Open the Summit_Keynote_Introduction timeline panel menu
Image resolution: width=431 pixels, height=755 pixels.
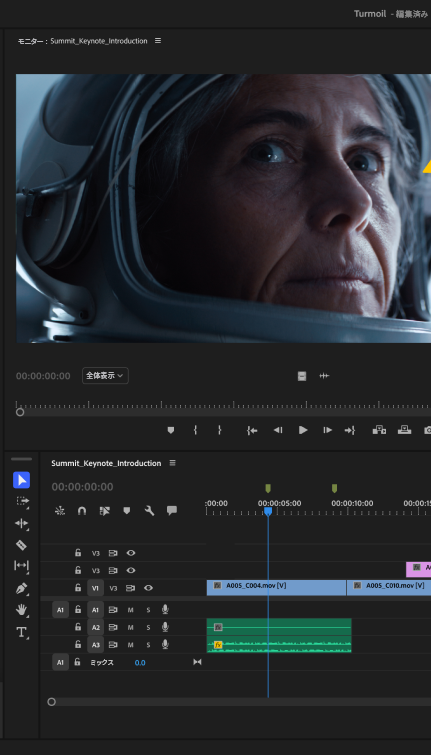[x=172, y=463]
